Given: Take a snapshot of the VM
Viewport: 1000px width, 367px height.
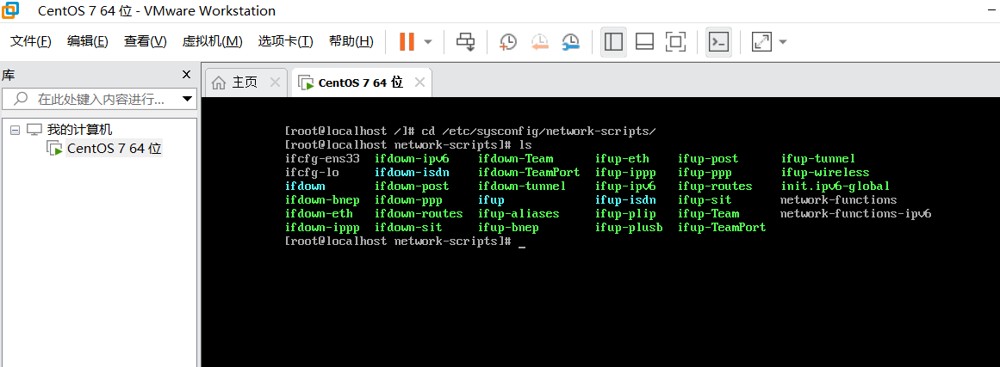Looking at the screenshot, I should 508,42.
